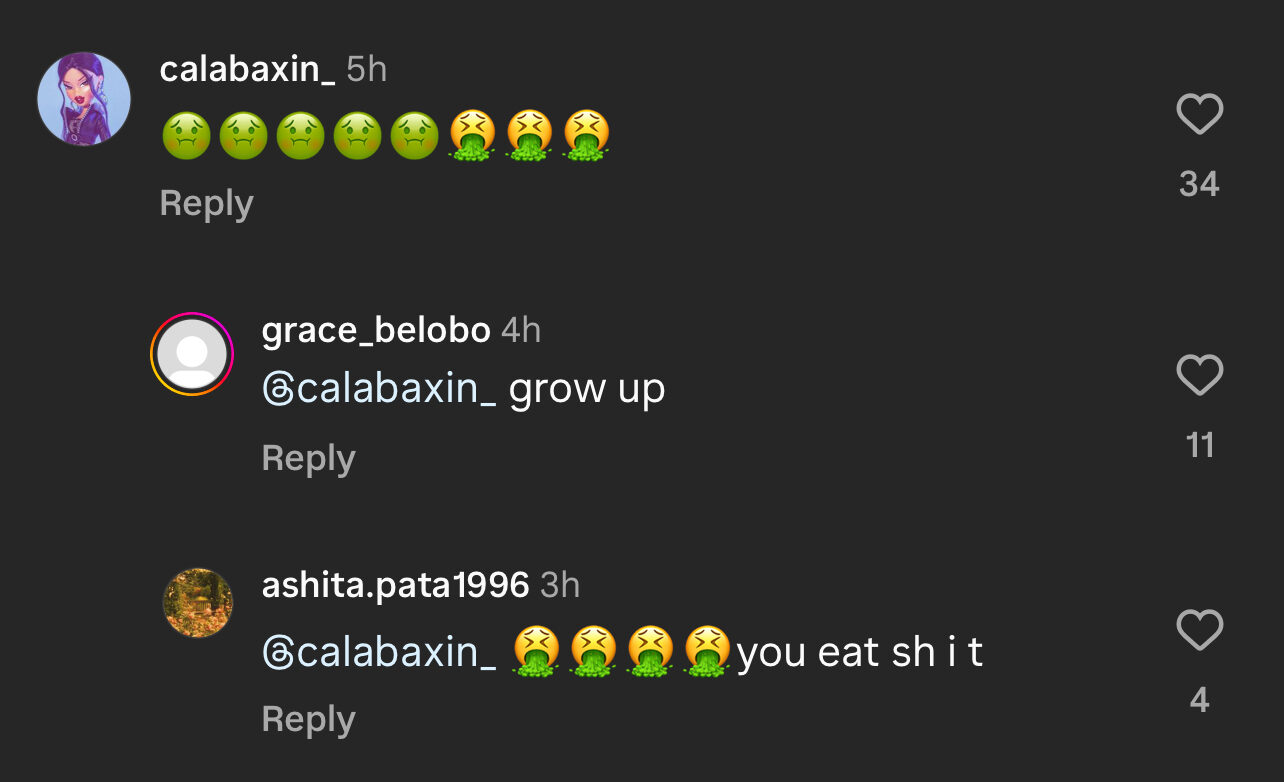Like ashita.pata1996's reply using the heart icon
The width and height of the screenshot is (1284, 782).
click(x=1199, y=631)
